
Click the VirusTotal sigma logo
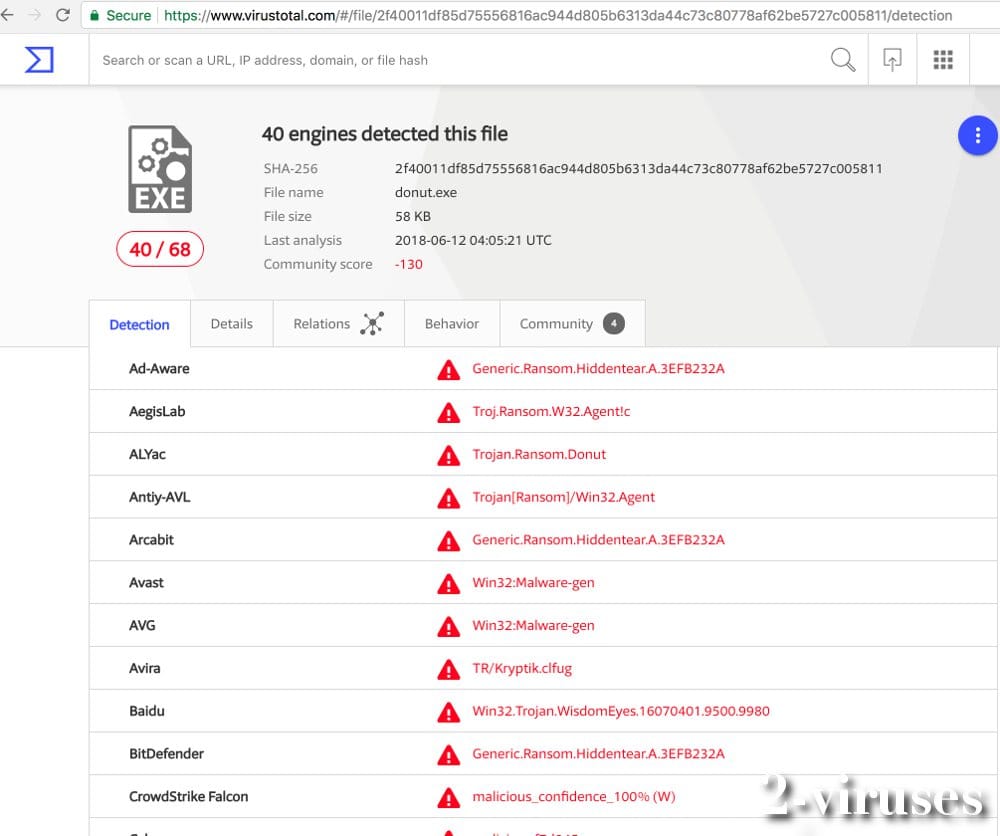coord(39,60)
